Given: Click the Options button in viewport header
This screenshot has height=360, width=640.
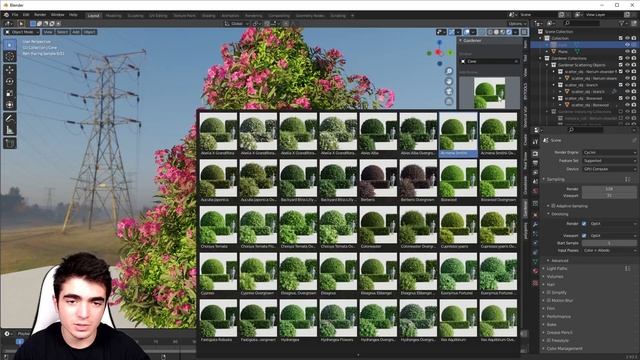Looking at the screenshot, I should pos(516,24).
